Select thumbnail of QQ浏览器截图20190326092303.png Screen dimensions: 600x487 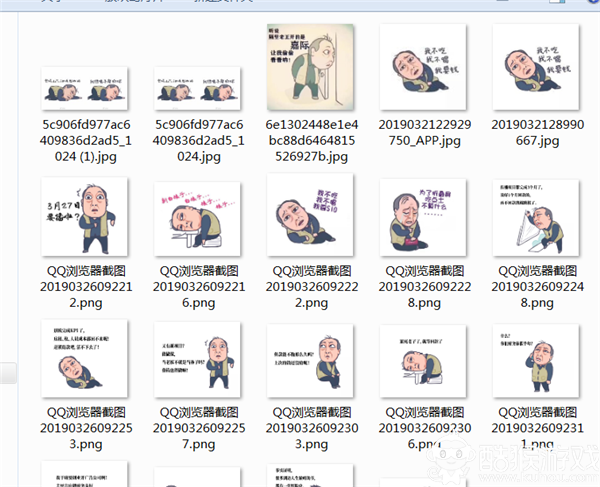coord(310,360)
